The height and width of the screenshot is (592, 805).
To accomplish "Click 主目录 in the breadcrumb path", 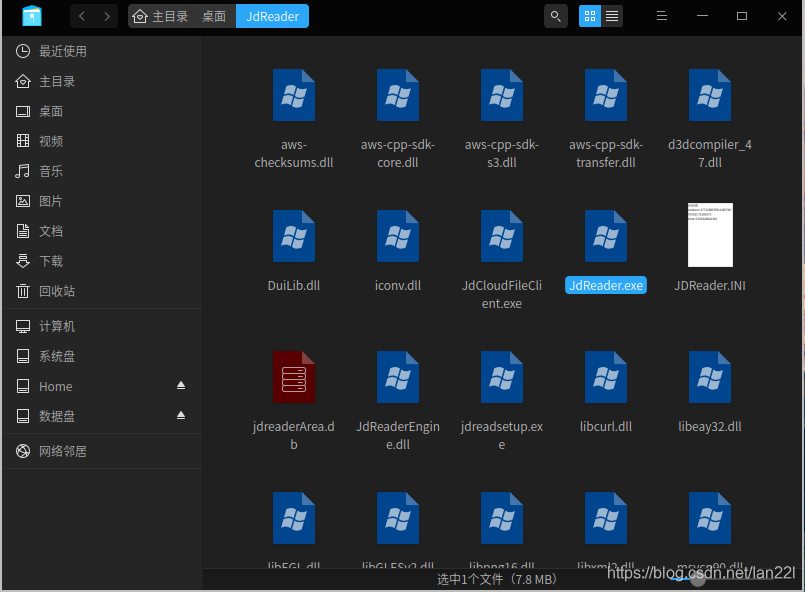I will click(160, 16).
